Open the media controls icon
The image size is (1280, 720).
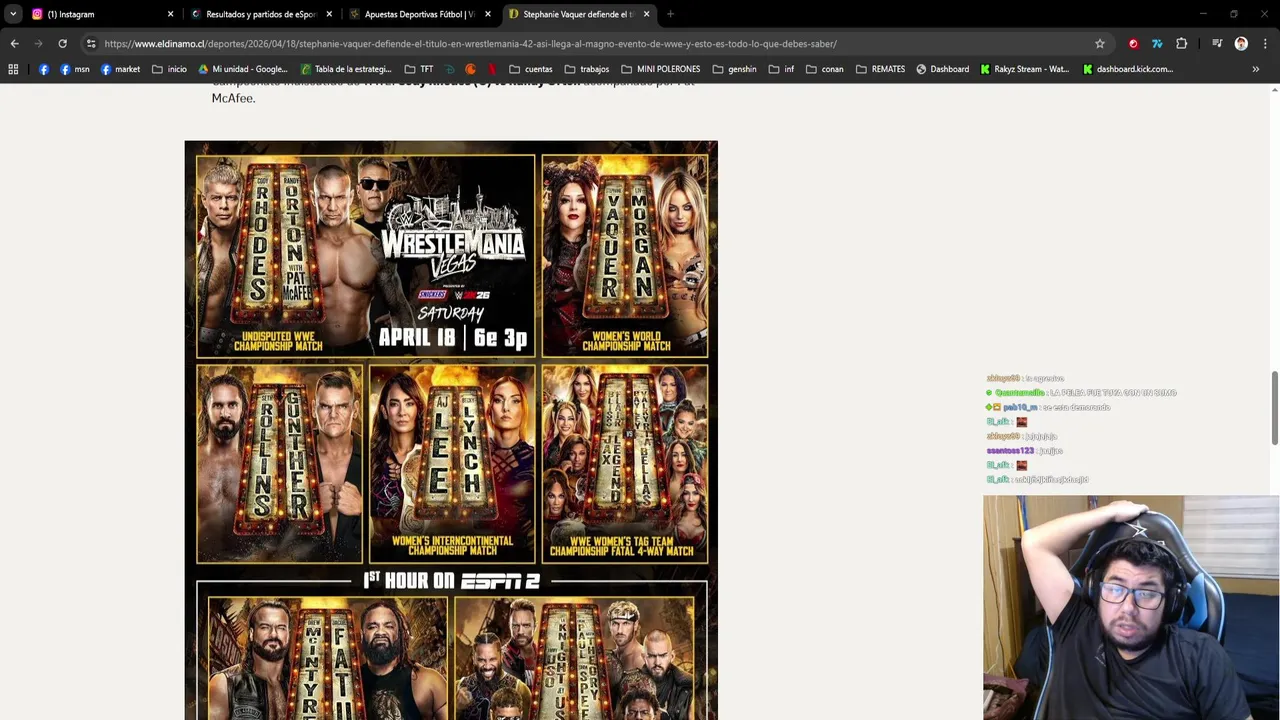[x=1217, y=43]
